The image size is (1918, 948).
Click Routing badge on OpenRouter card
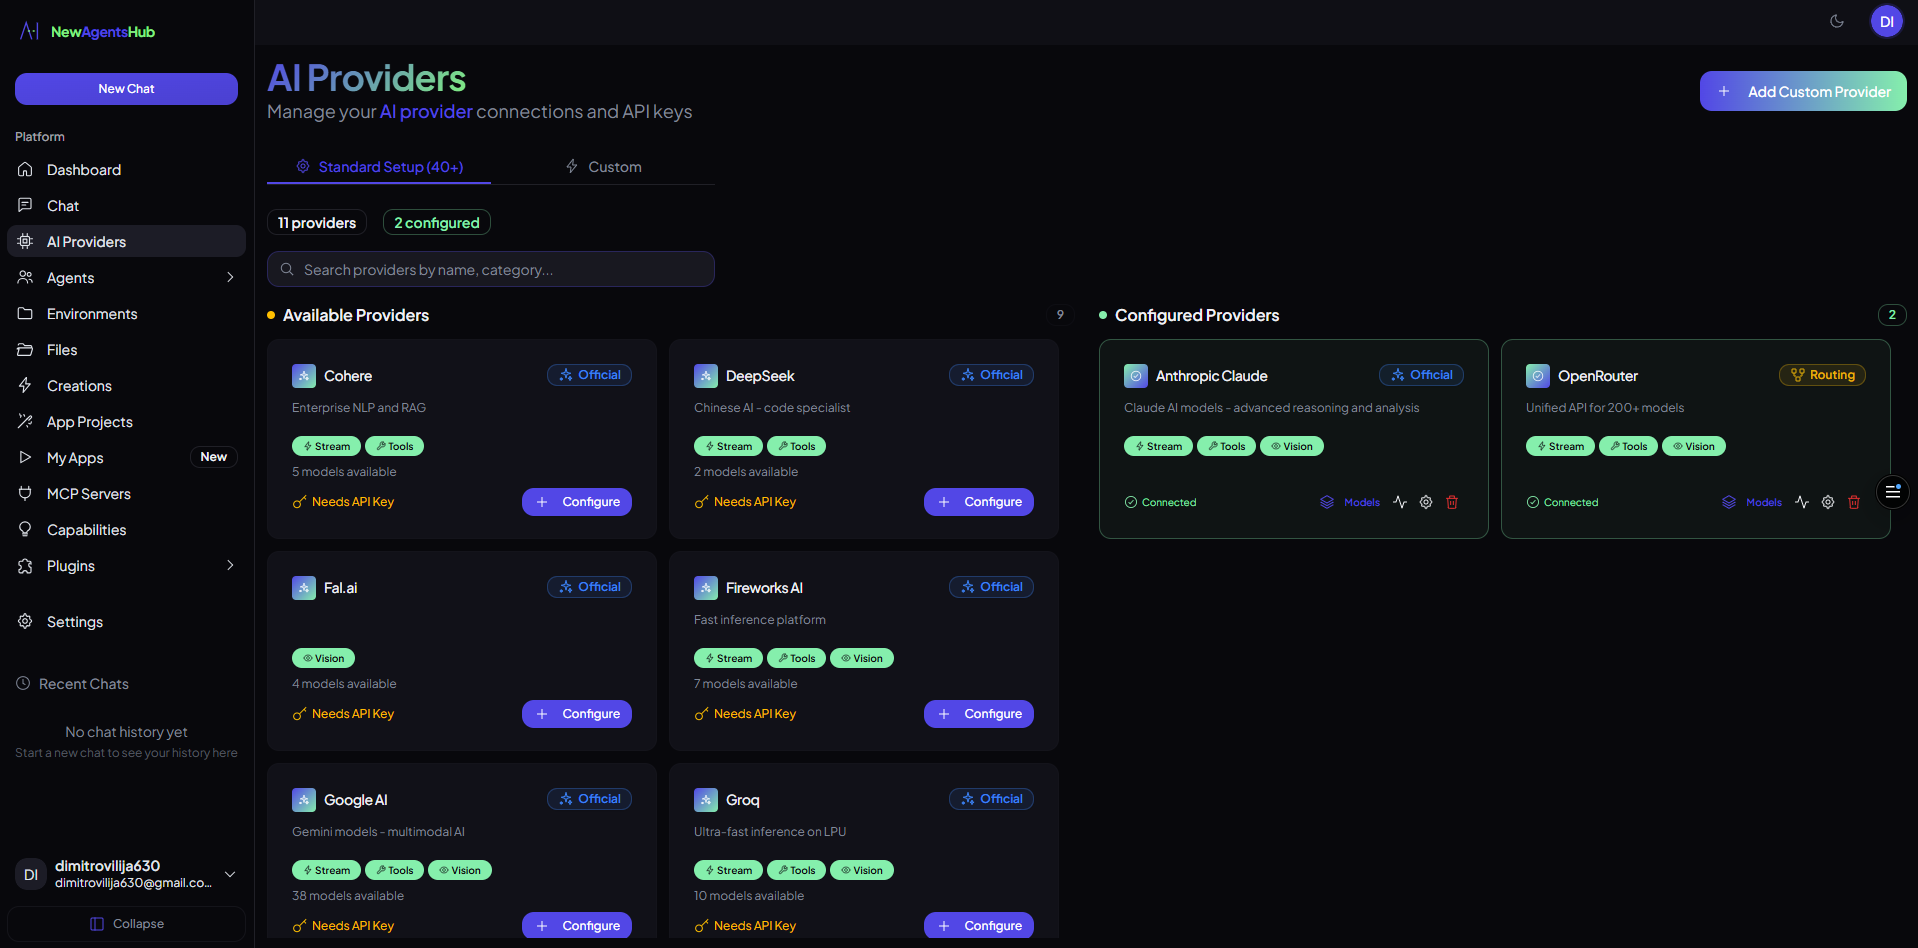coord(1823,375)
